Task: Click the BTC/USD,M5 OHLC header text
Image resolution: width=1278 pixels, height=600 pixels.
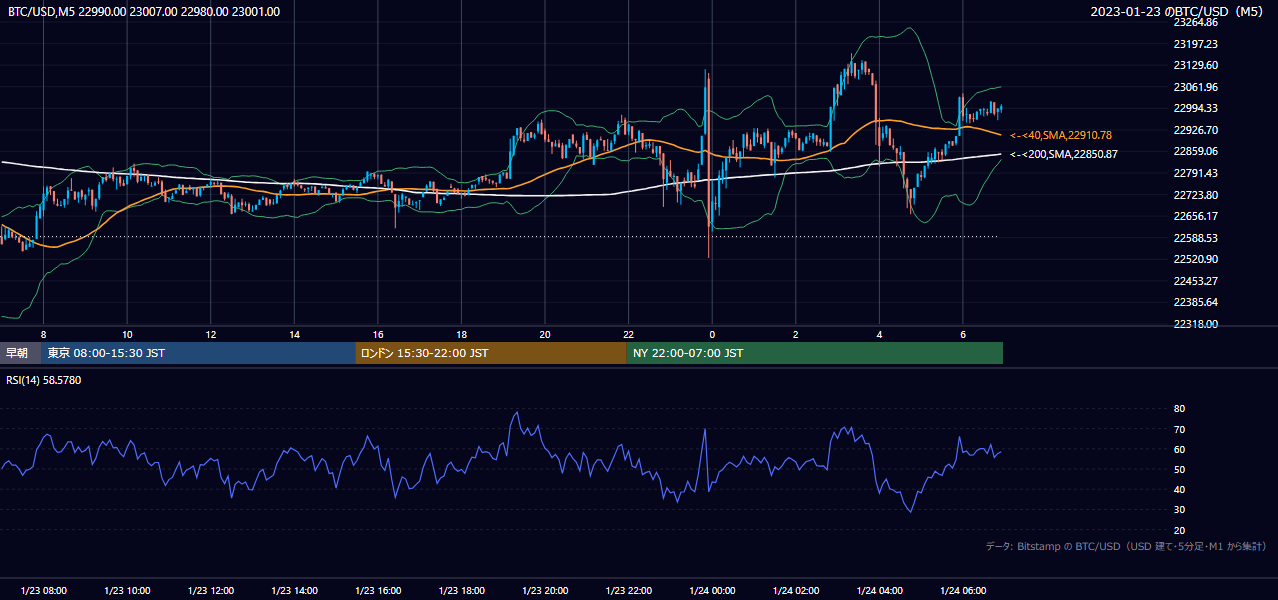Action: click(144, 11)
